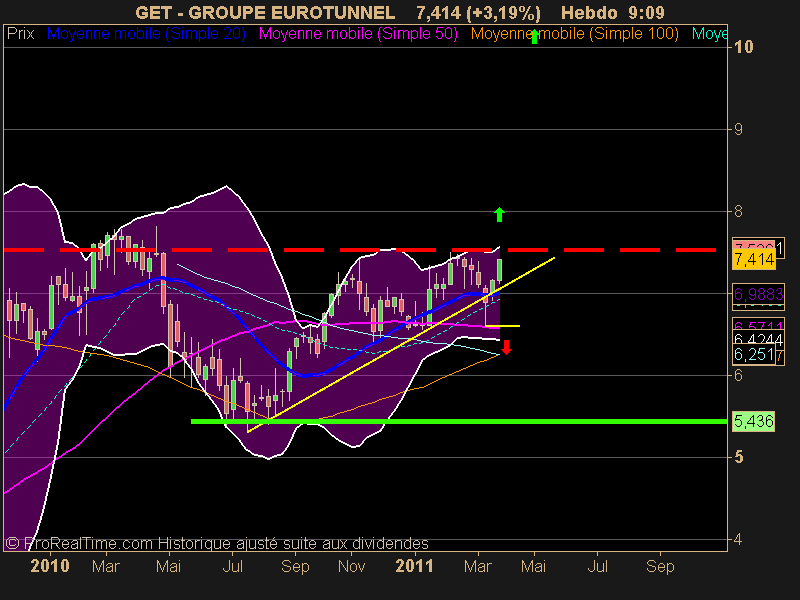The height and width of the screenshot is (600, 800).
Task: Click the cyan 6,251 price tag
Action: (x=754, y=355)
